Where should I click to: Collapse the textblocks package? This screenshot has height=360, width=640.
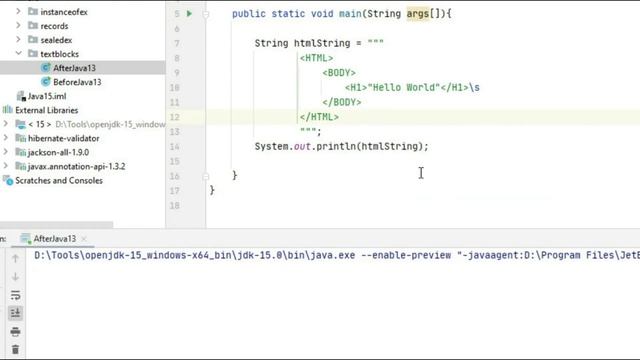18,53
